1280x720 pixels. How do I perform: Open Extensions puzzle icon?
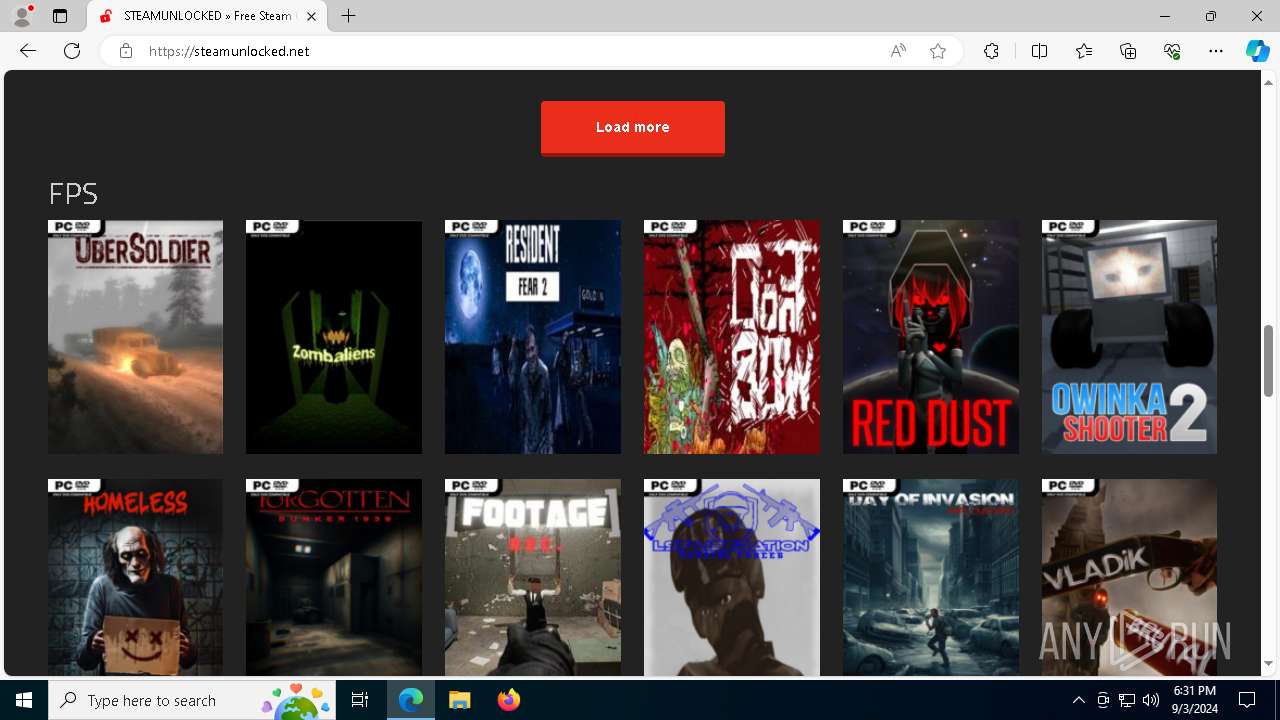(x=991, y=51)
